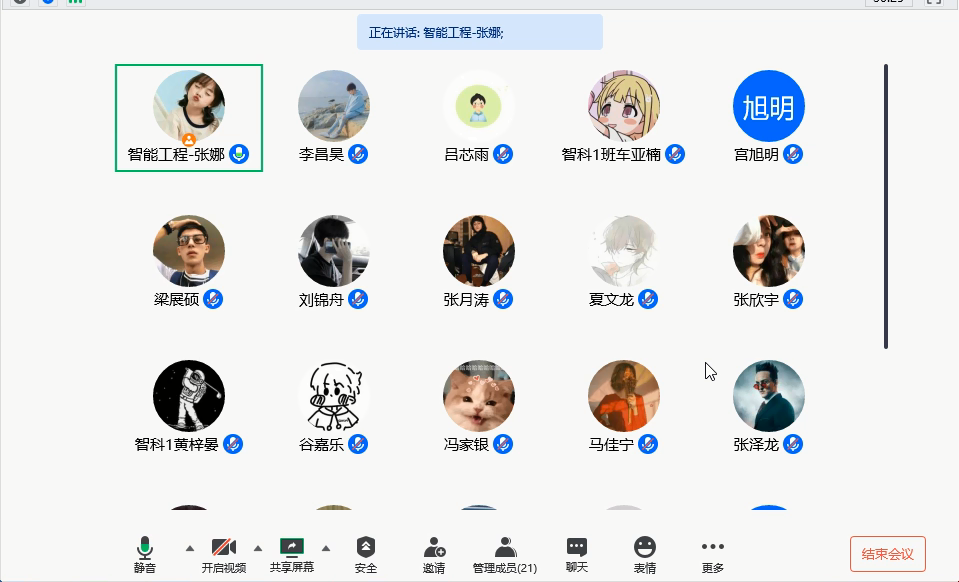959x582 pixels.
Task: Click the muted mic icon next to 刘锦舟
Action: [358, 299]
